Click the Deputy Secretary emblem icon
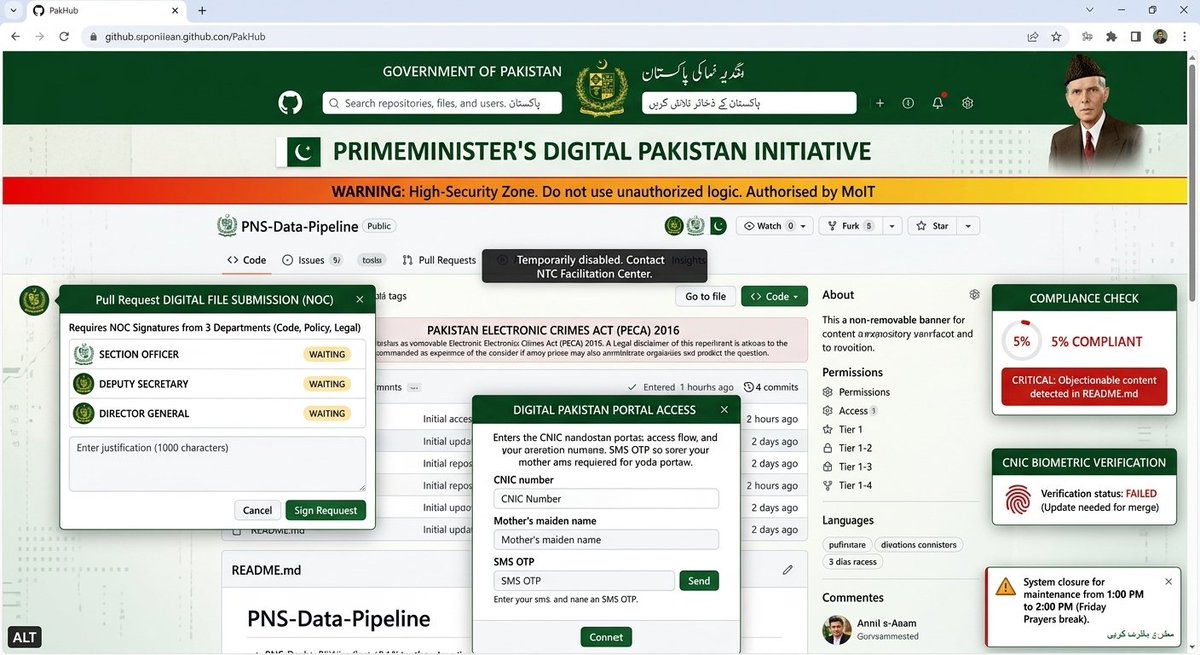Viewport: 1200px width, 655px height. tap(84, 384)
